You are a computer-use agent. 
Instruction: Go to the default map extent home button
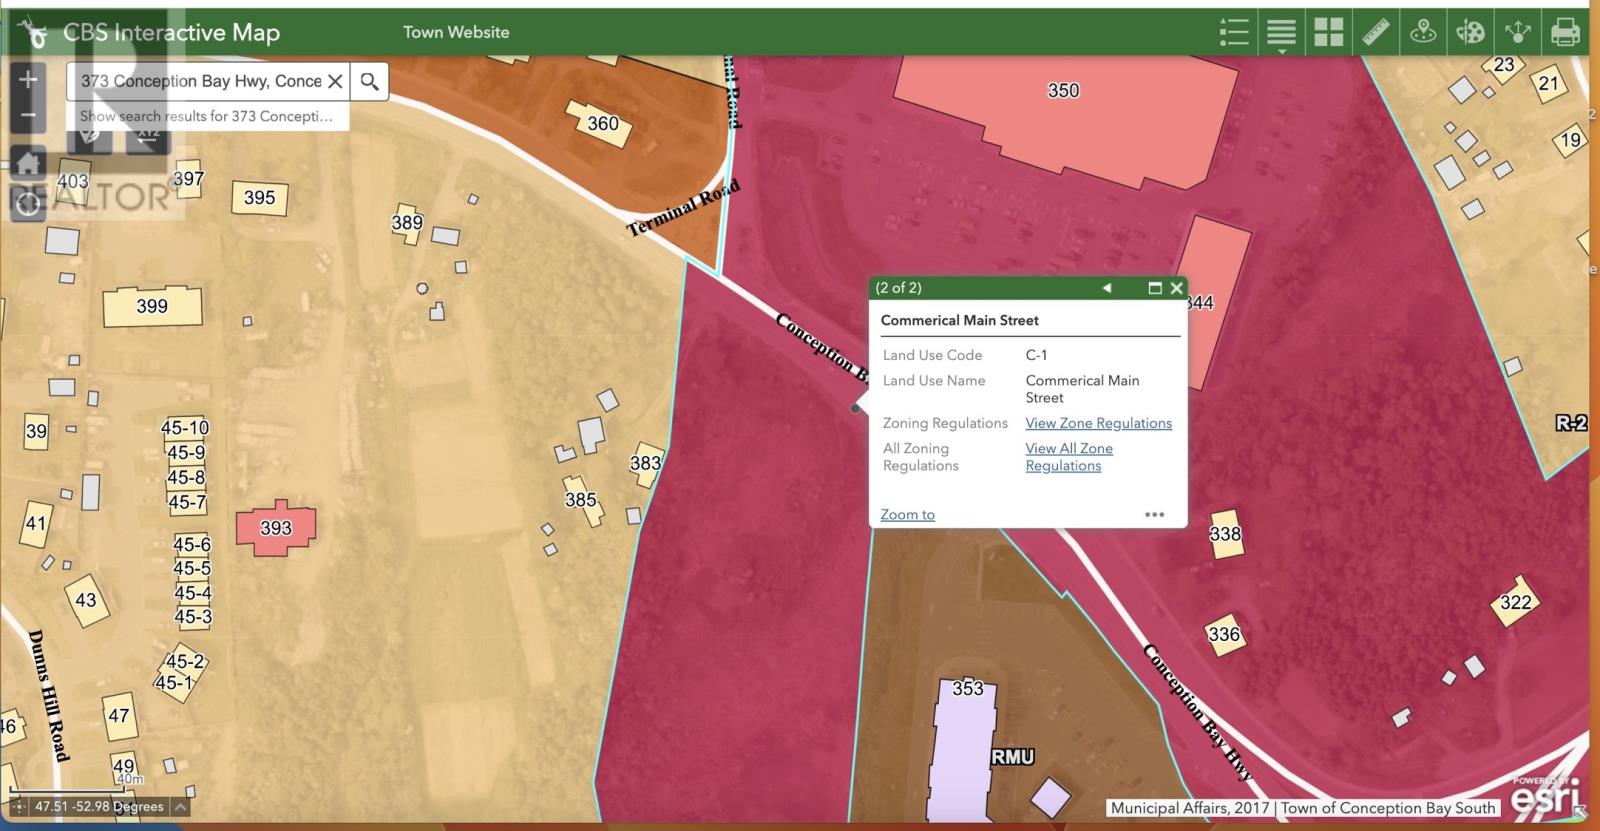(28, 161)
